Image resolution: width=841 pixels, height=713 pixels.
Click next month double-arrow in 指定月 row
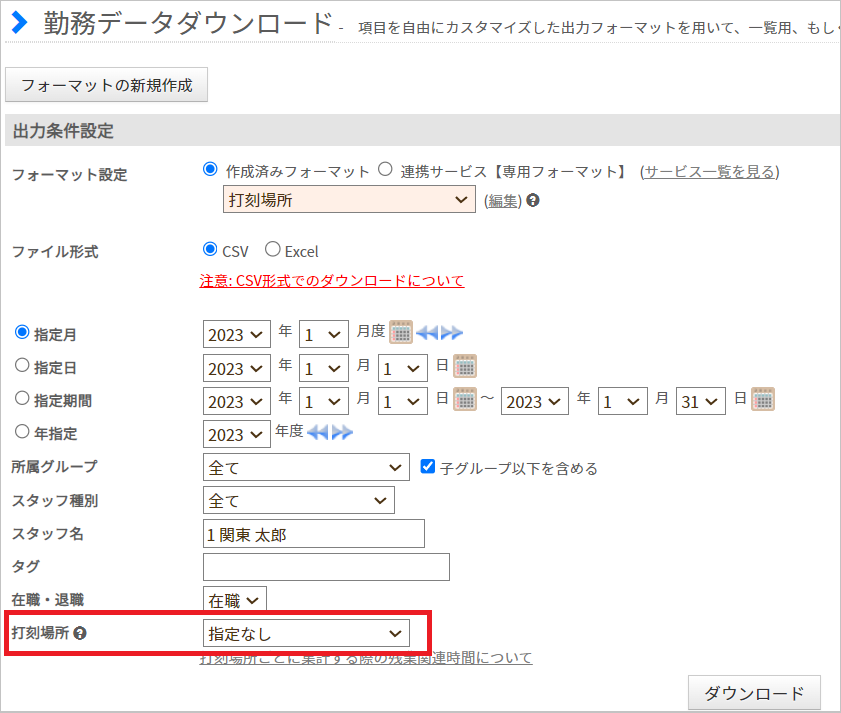coord(452,333)
